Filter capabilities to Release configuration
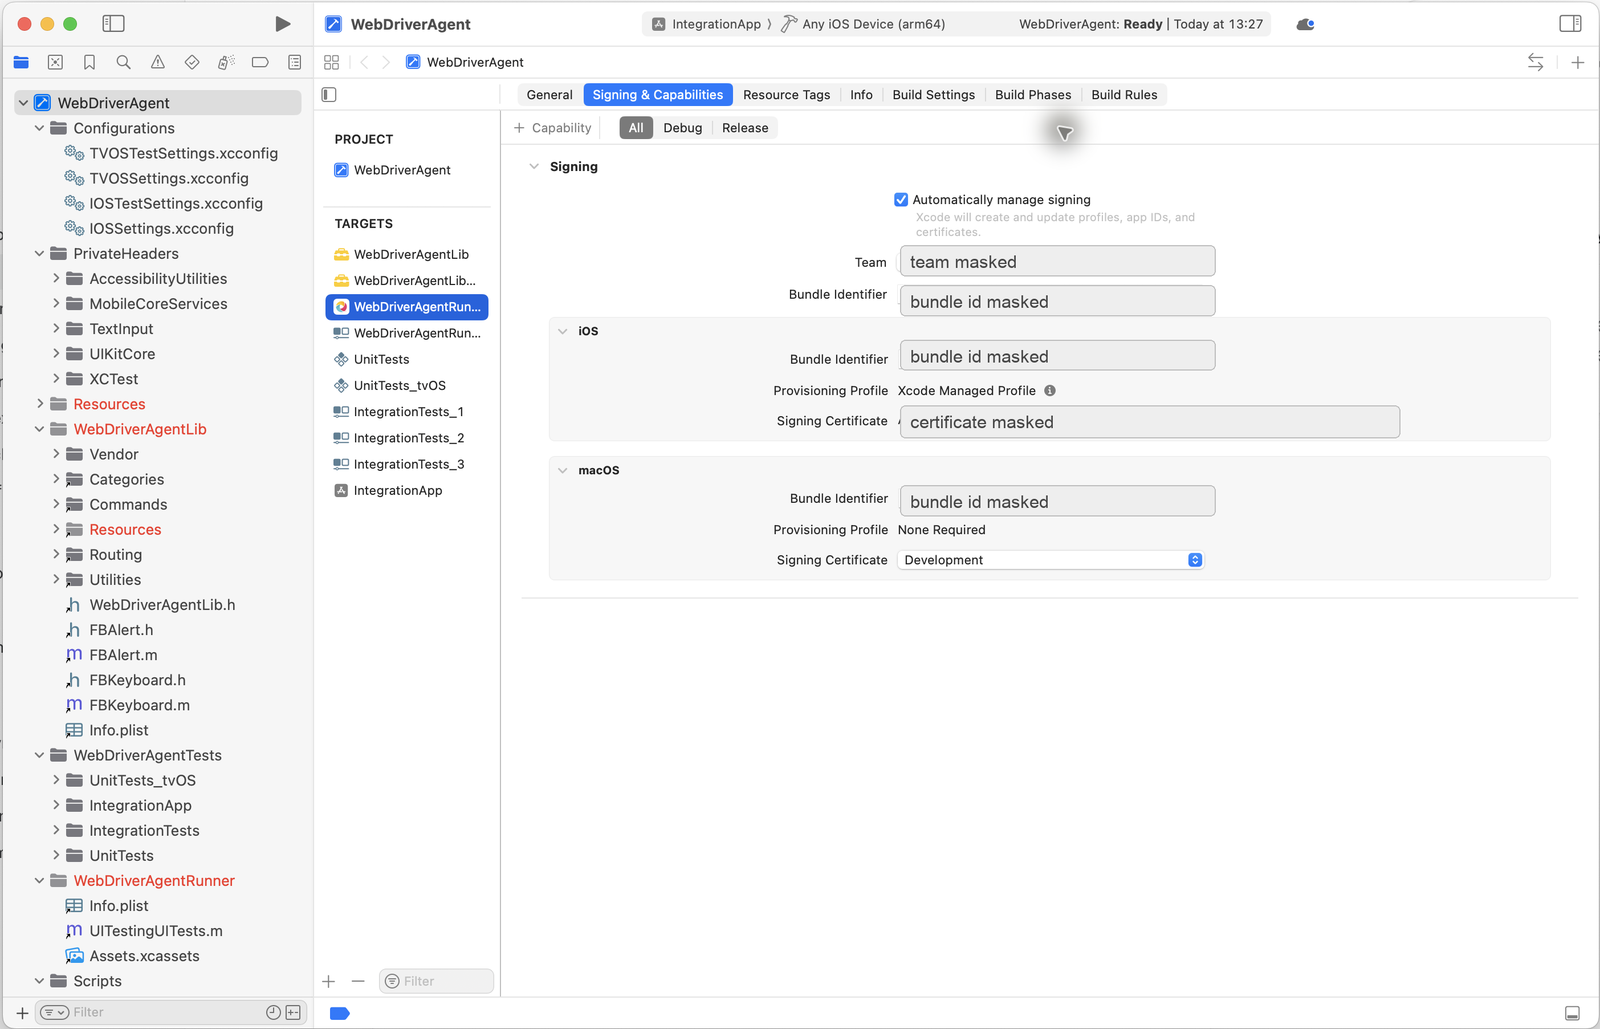Image resolution: width=1600 pixels, height=1029 pixels. tap(745, 128)
